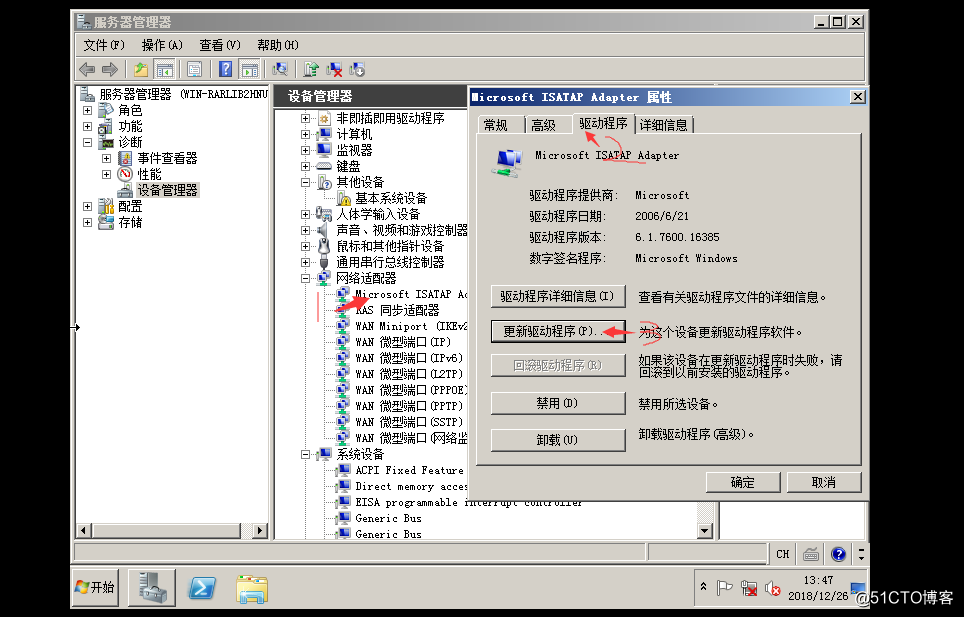
Task: Click device list scrollbar down arrow
Action: (x=705, y=530)
